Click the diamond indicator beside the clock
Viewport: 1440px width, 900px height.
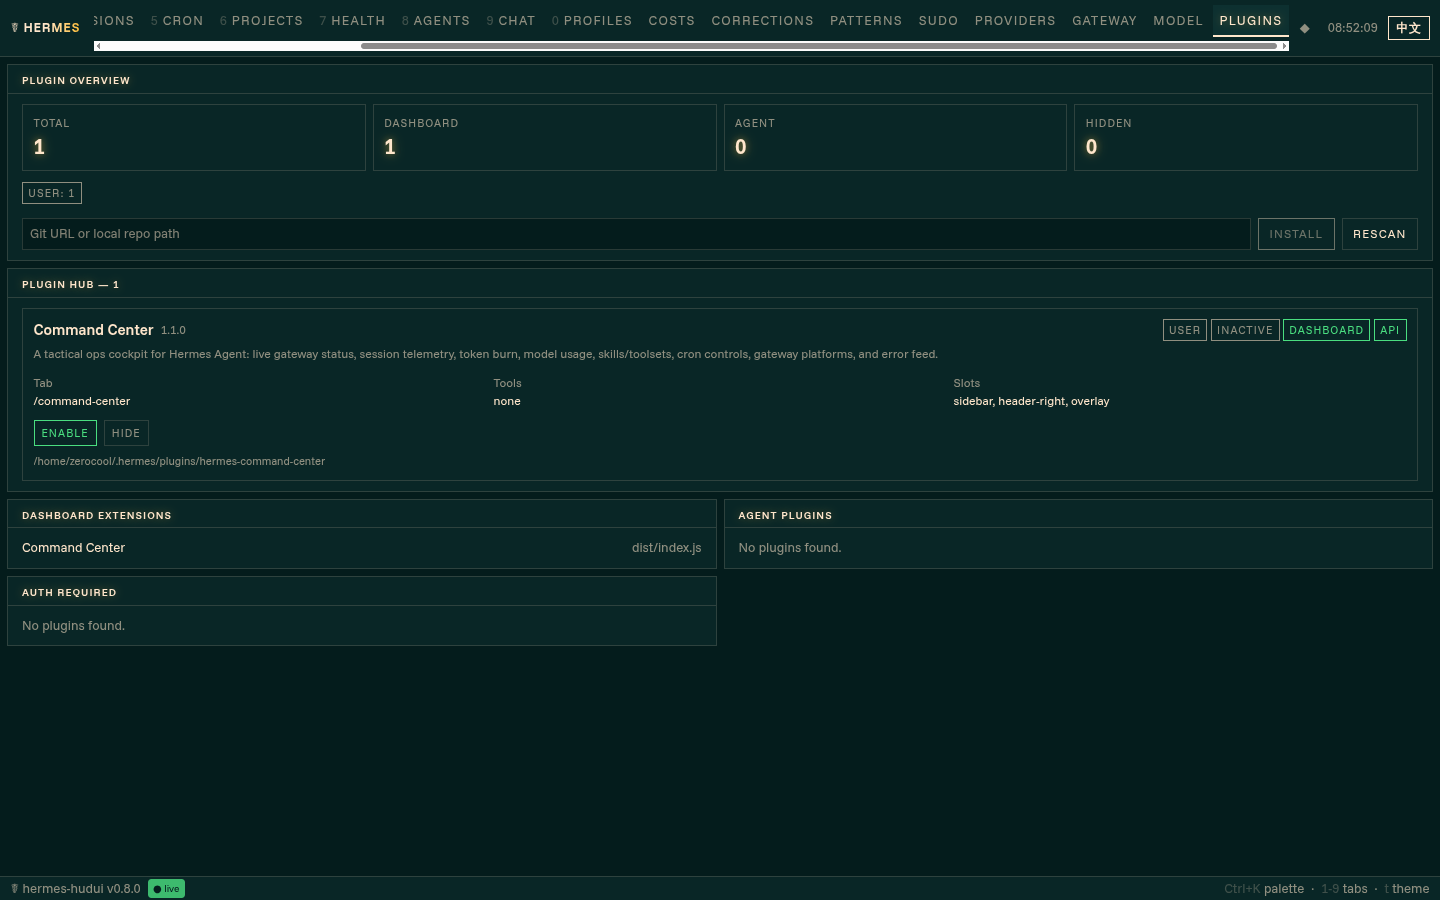coord(1304,28)
